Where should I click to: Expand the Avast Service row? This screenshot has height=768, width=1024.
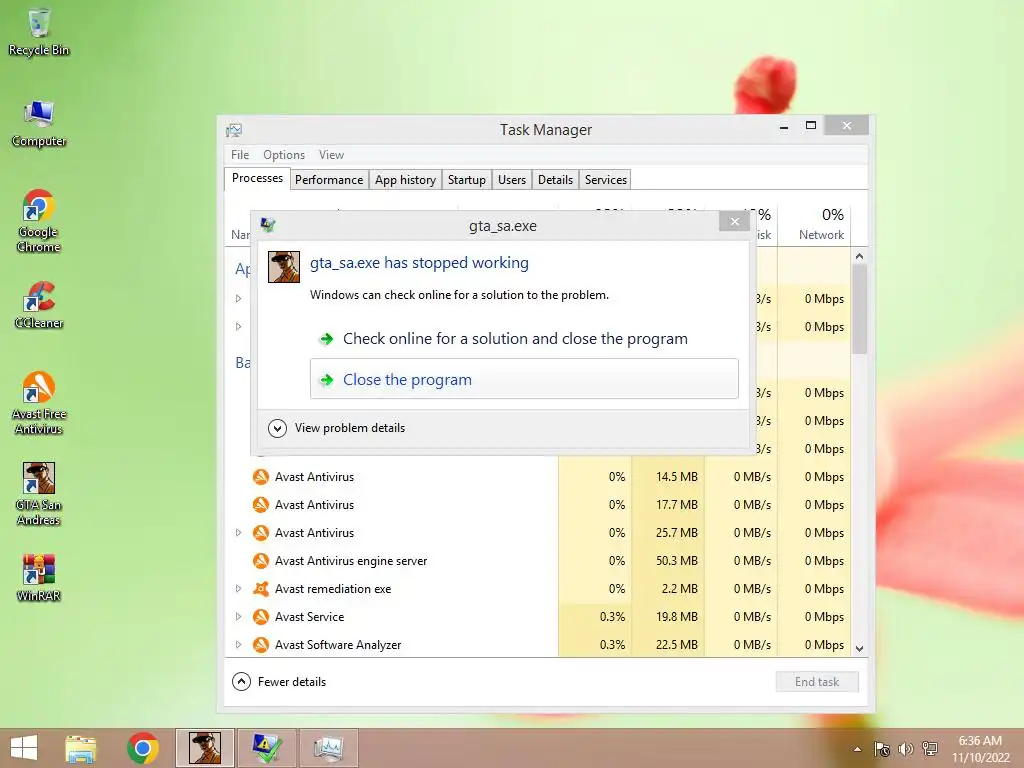pyautogui.click(x=238, y=617)
